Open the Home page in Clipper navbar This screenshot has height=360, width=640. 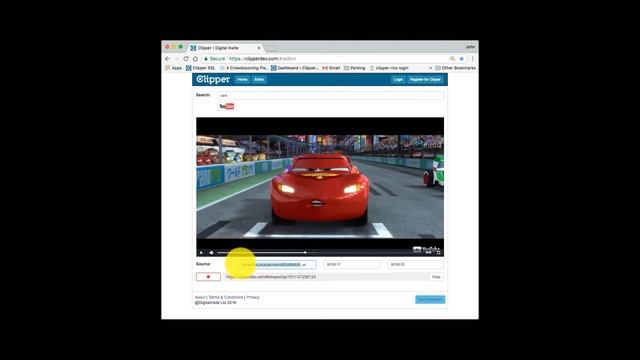(242, 80)
